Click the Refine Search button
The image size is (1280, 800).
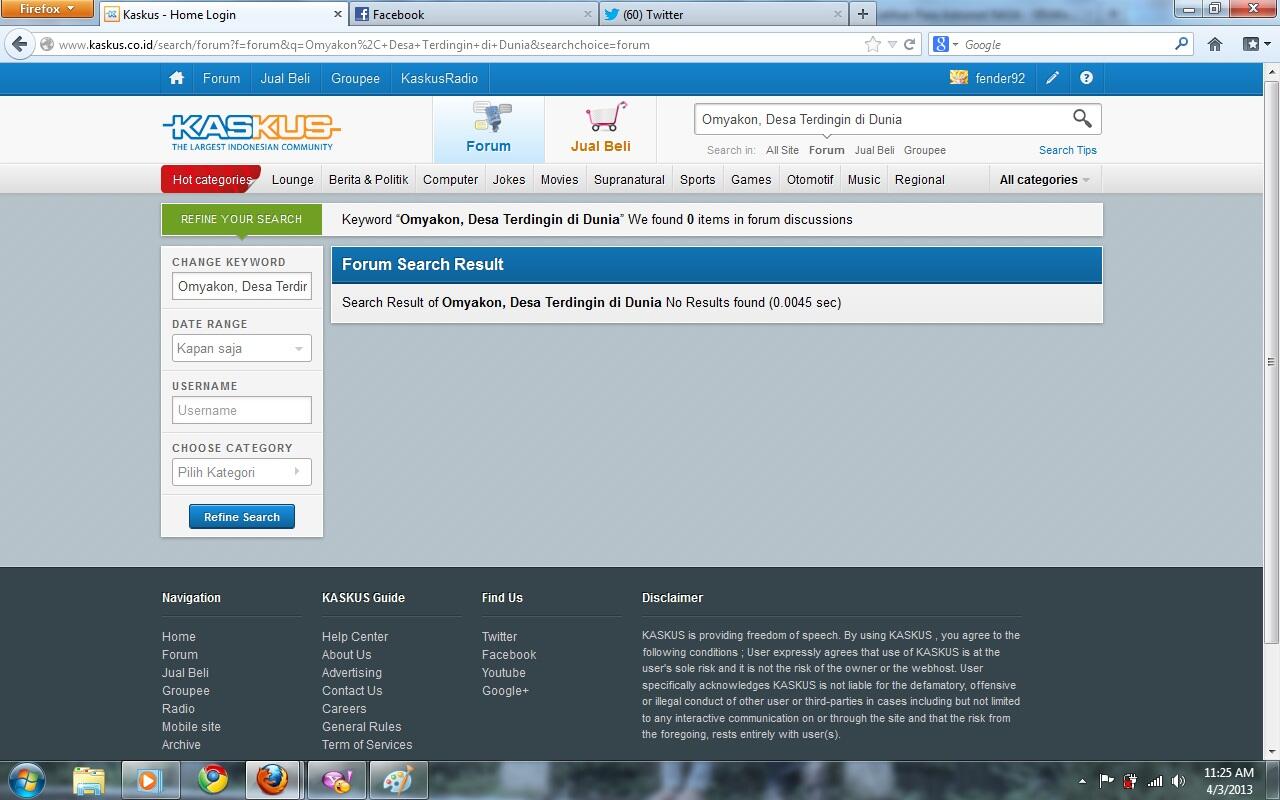tap(242, 517)
